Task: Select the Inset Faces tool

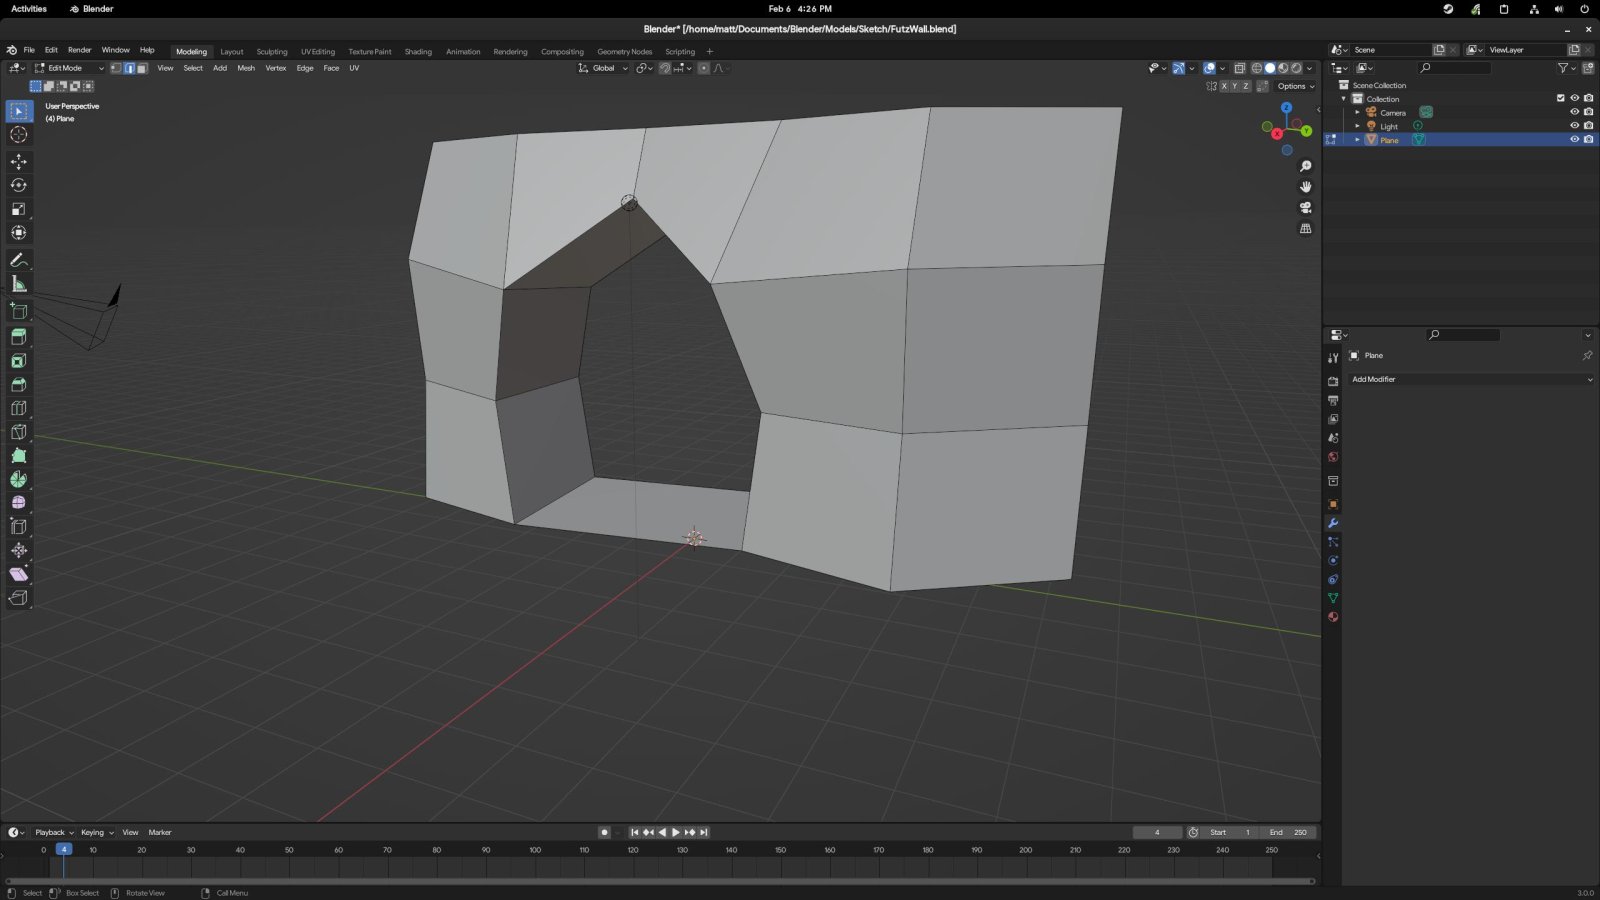Action: 18,361
